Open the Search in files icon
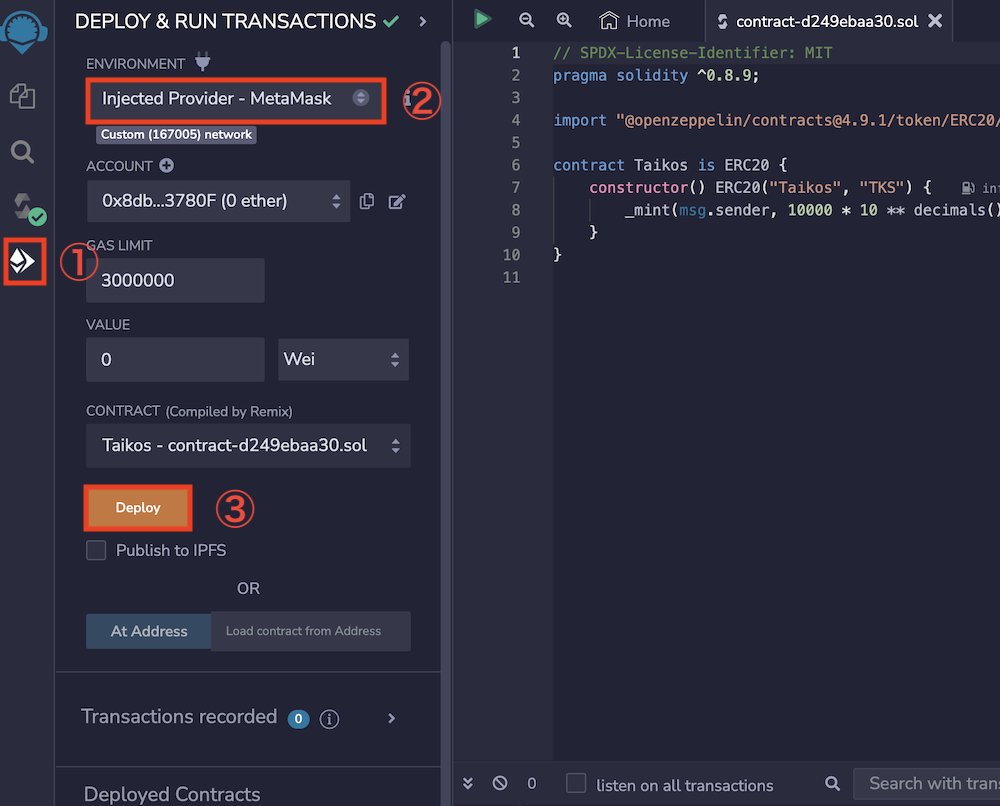 [22, 152]
